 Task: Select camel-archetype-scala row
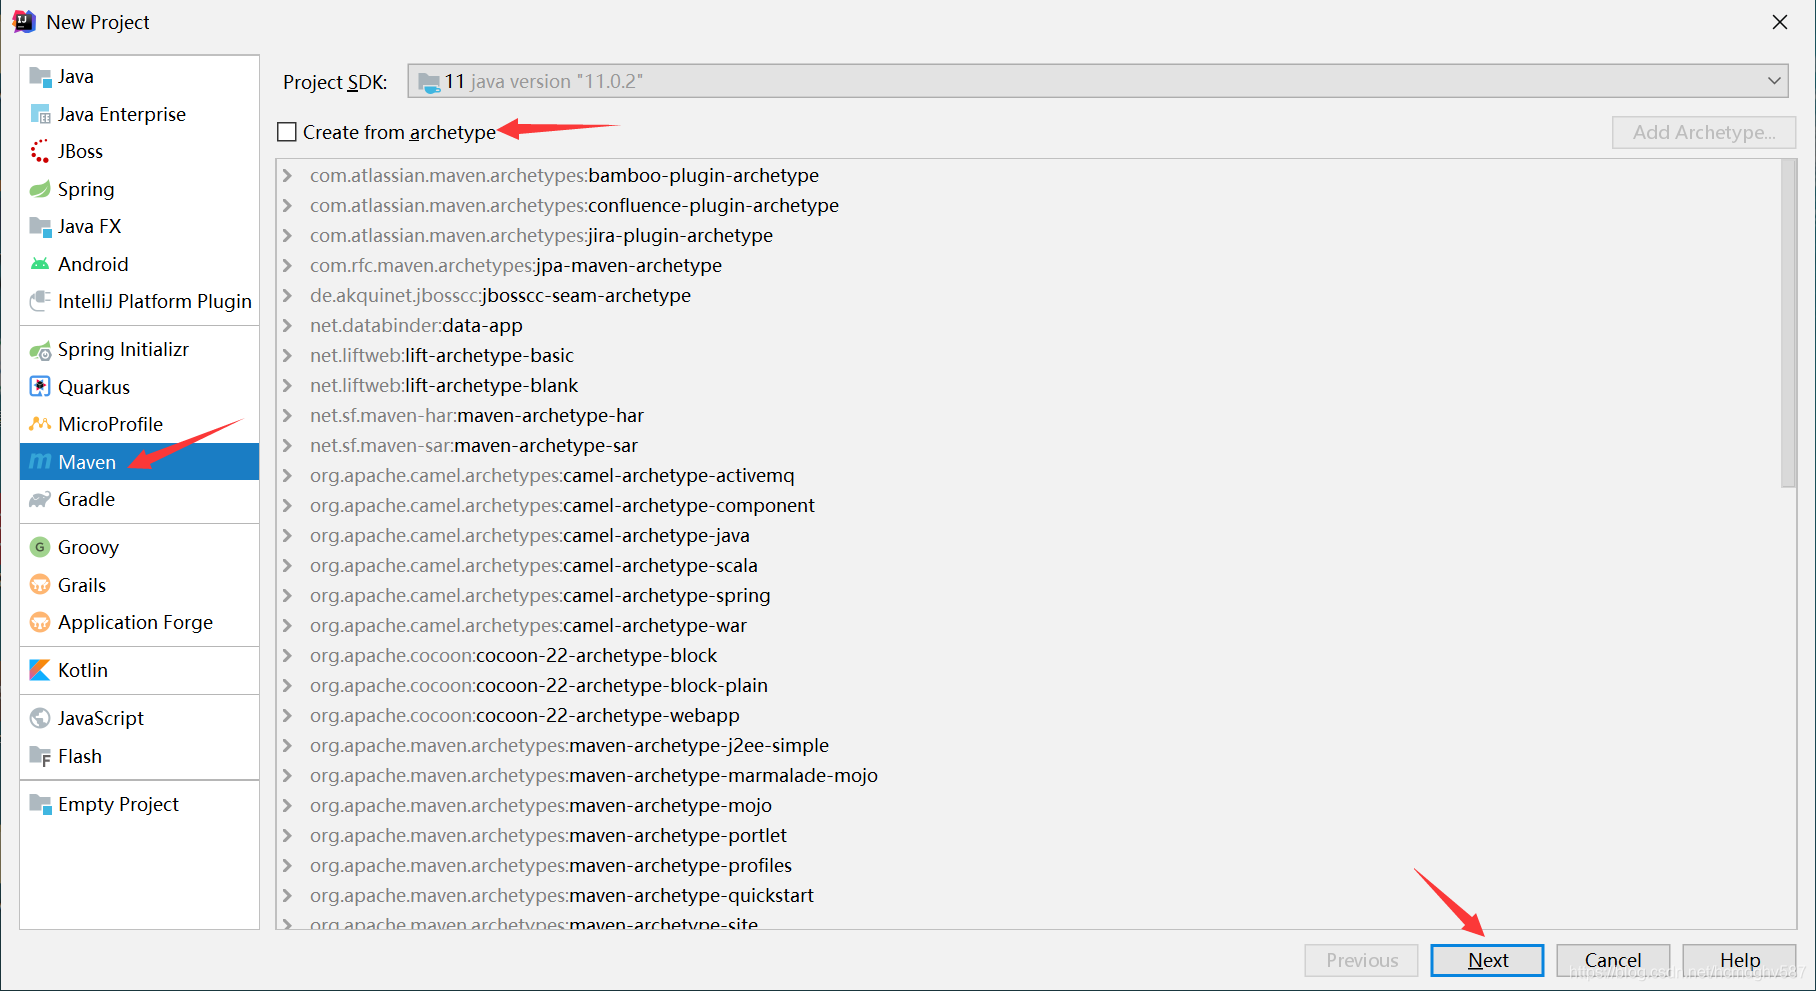[1028, 566]
